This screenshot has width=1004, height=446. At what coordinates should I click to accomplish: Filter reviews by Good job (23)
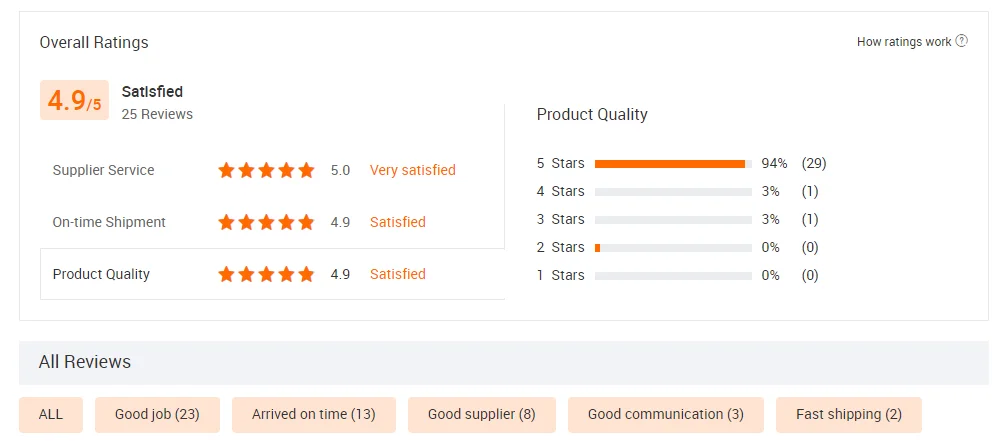158,415
